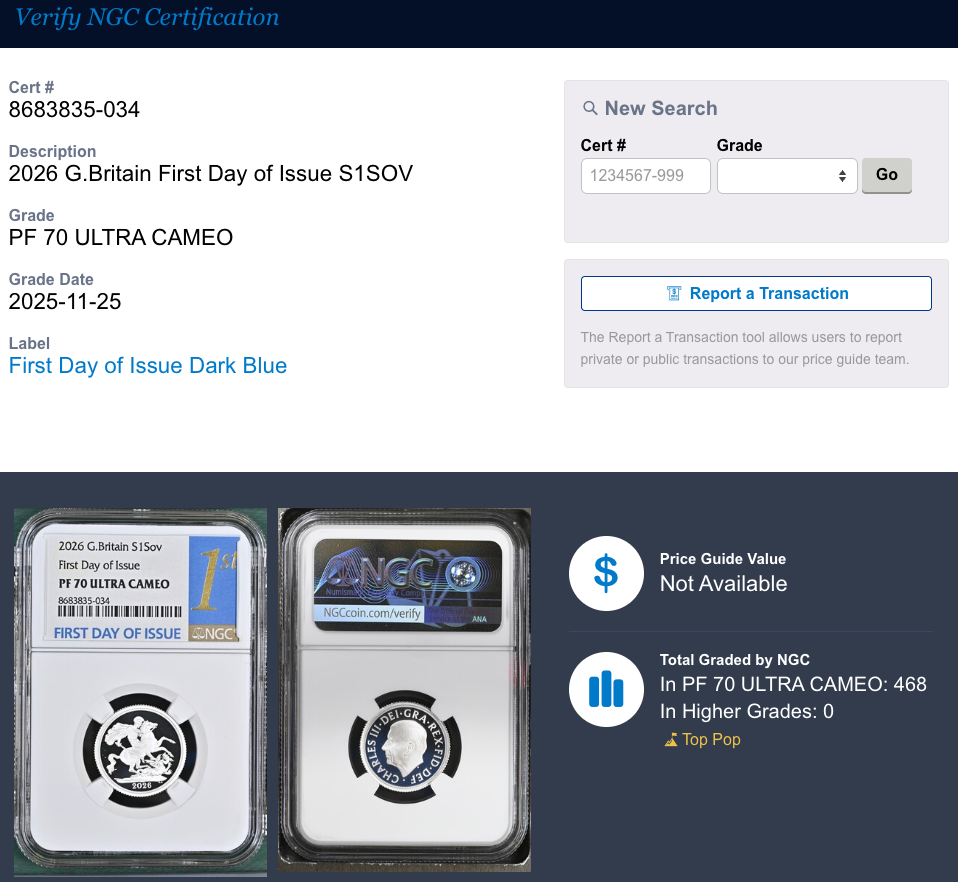Click the Cert # search input field

pos(645,176)
